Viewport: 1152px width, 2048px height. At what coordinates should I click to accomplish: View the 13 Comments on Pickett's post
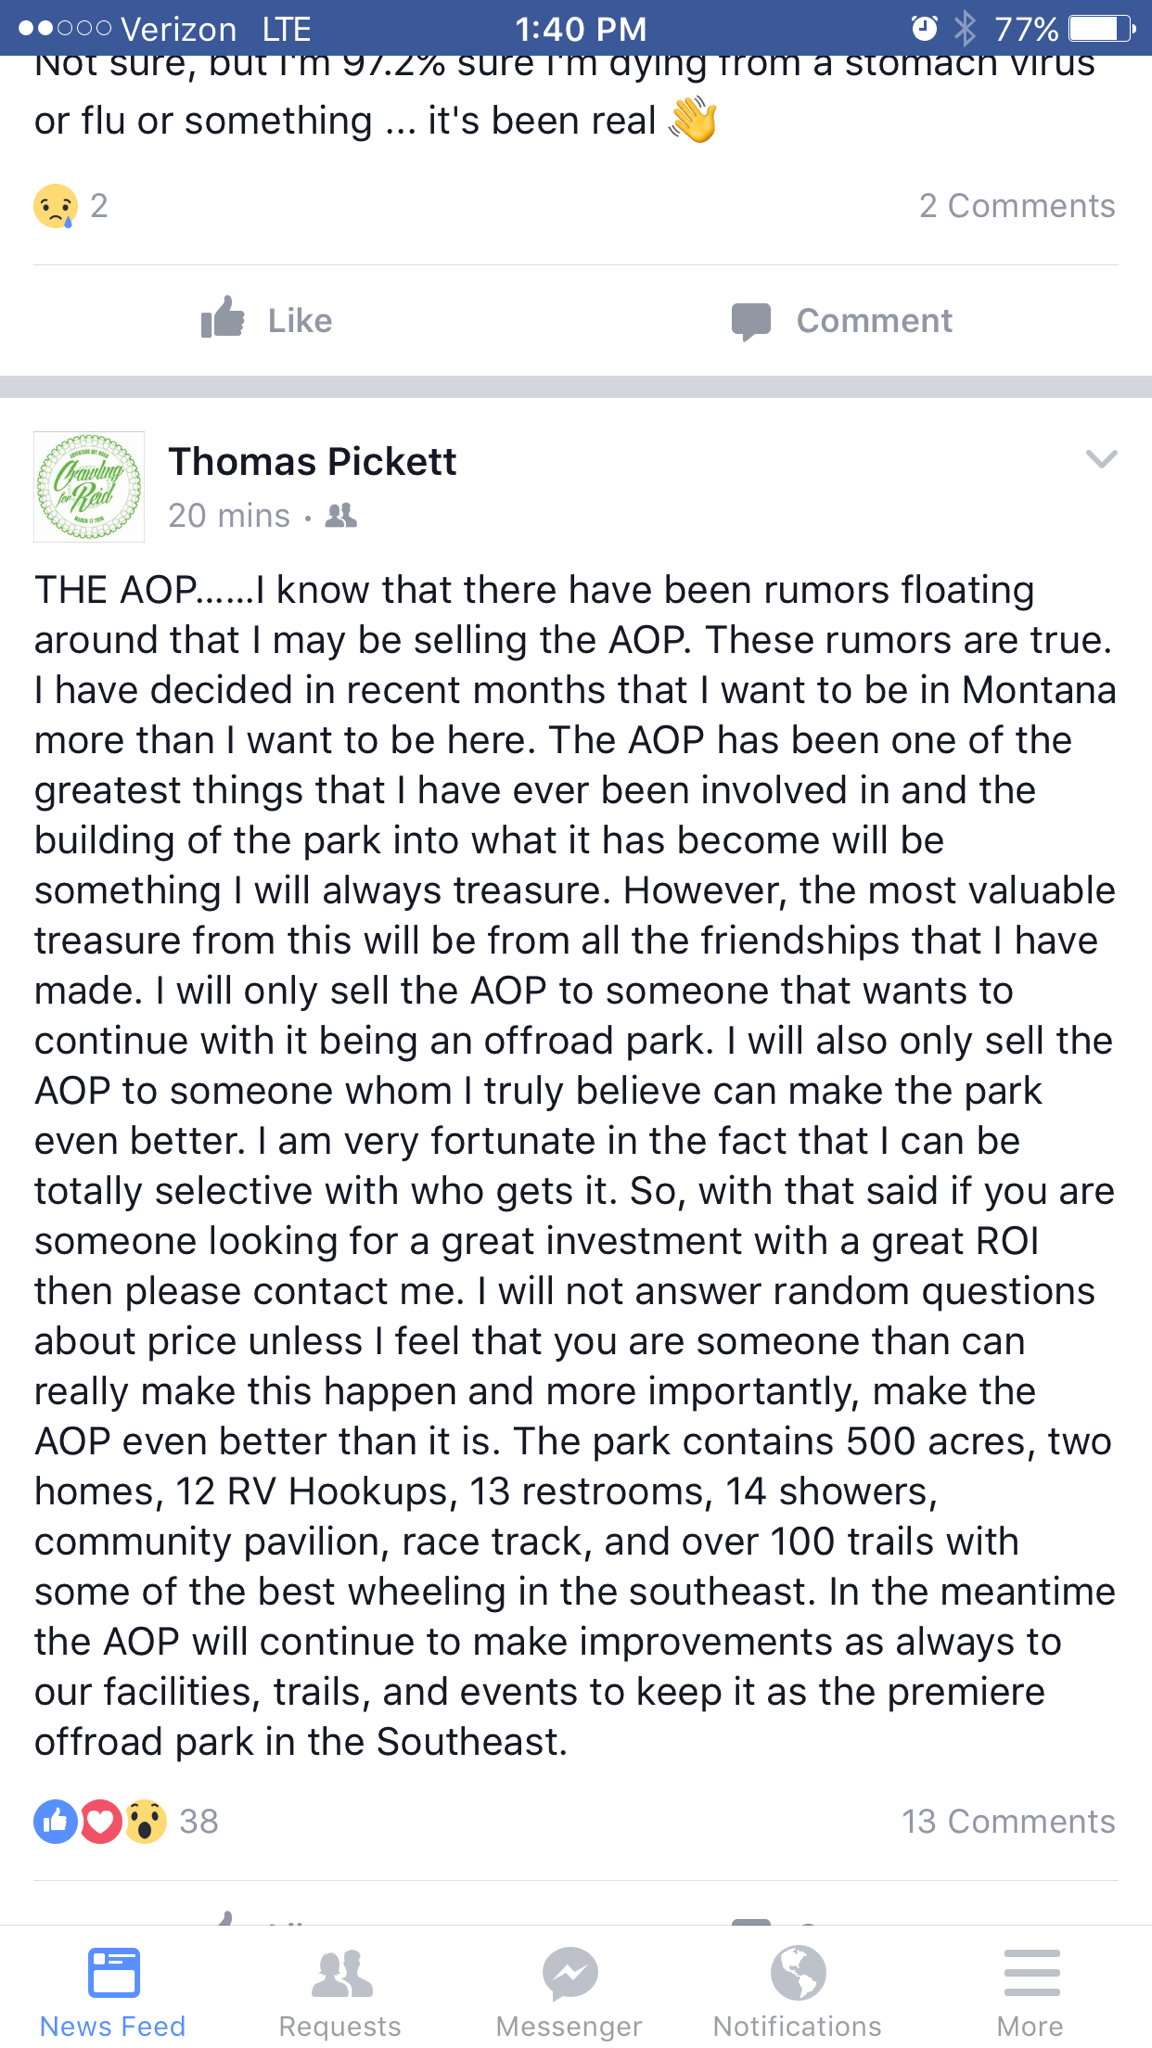click(x=1008, y=1821)
